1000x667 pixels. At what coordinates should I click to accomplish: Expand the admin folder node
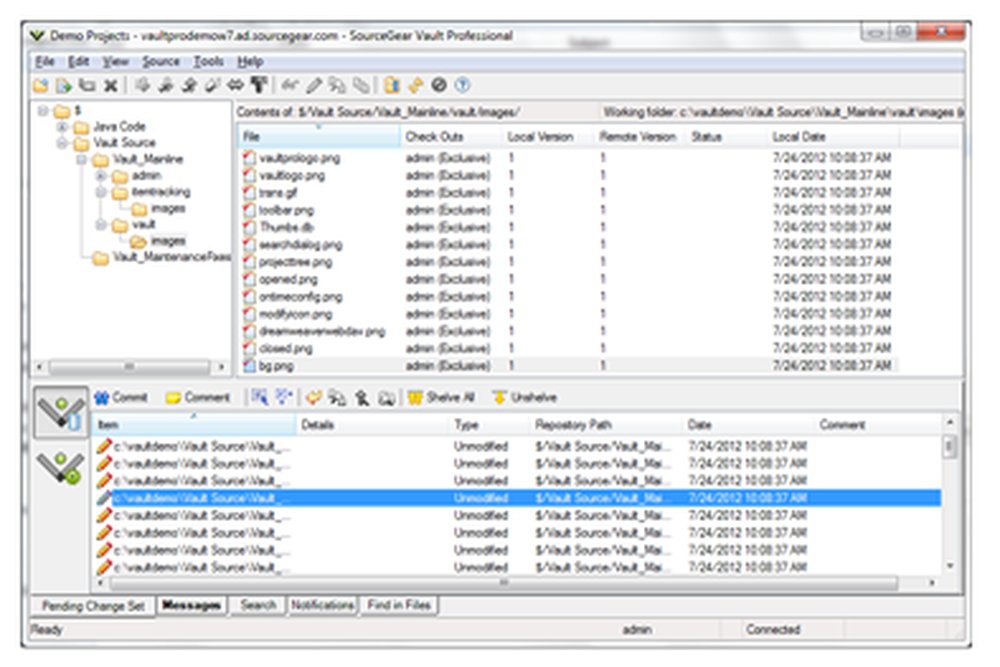101,175
